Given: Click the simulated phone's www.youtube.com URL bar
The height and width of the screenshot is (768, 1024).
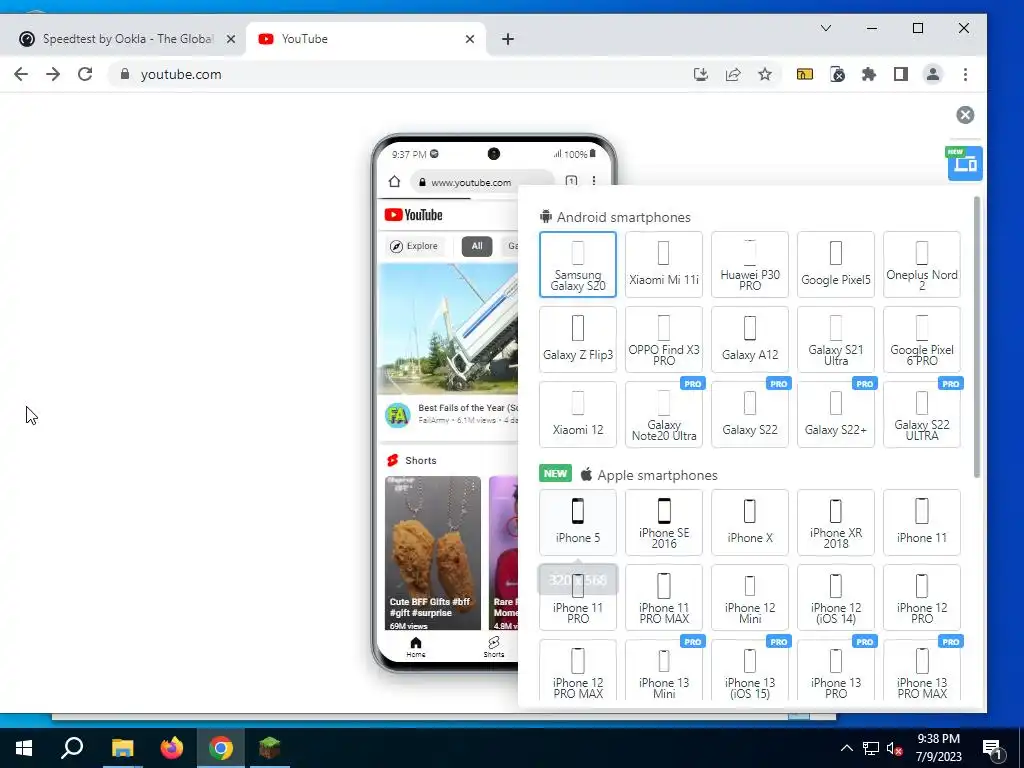Looking at the screenshot, I should point(482,182).
